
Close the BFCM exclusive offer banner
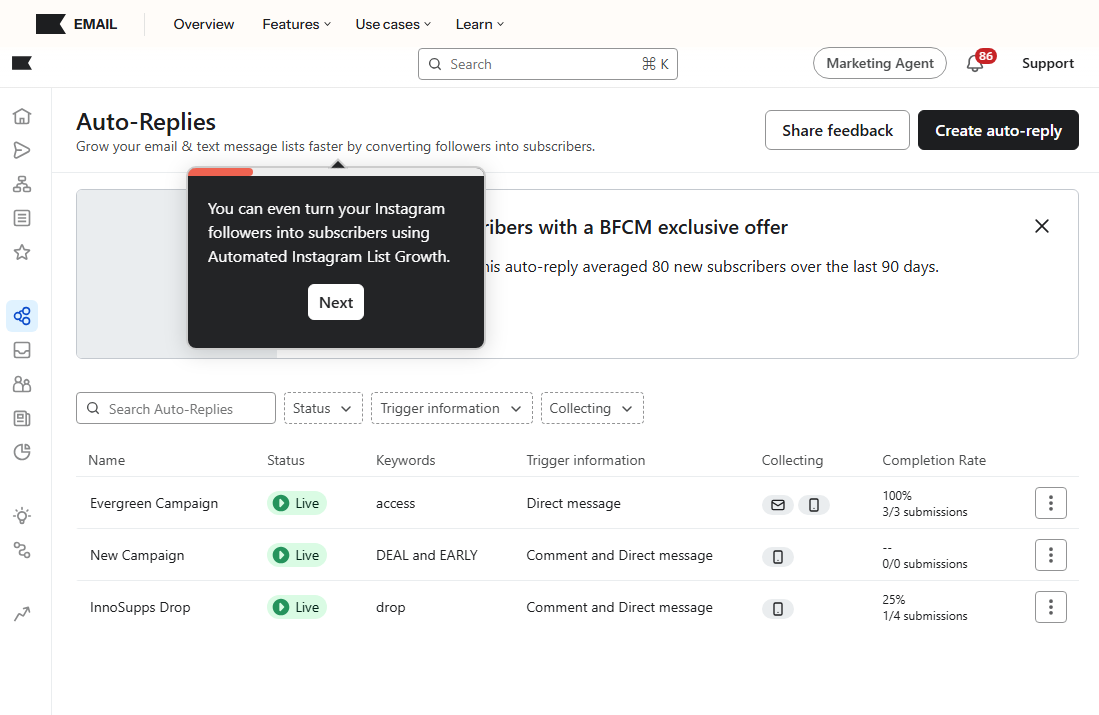[x=1042, y=226]
